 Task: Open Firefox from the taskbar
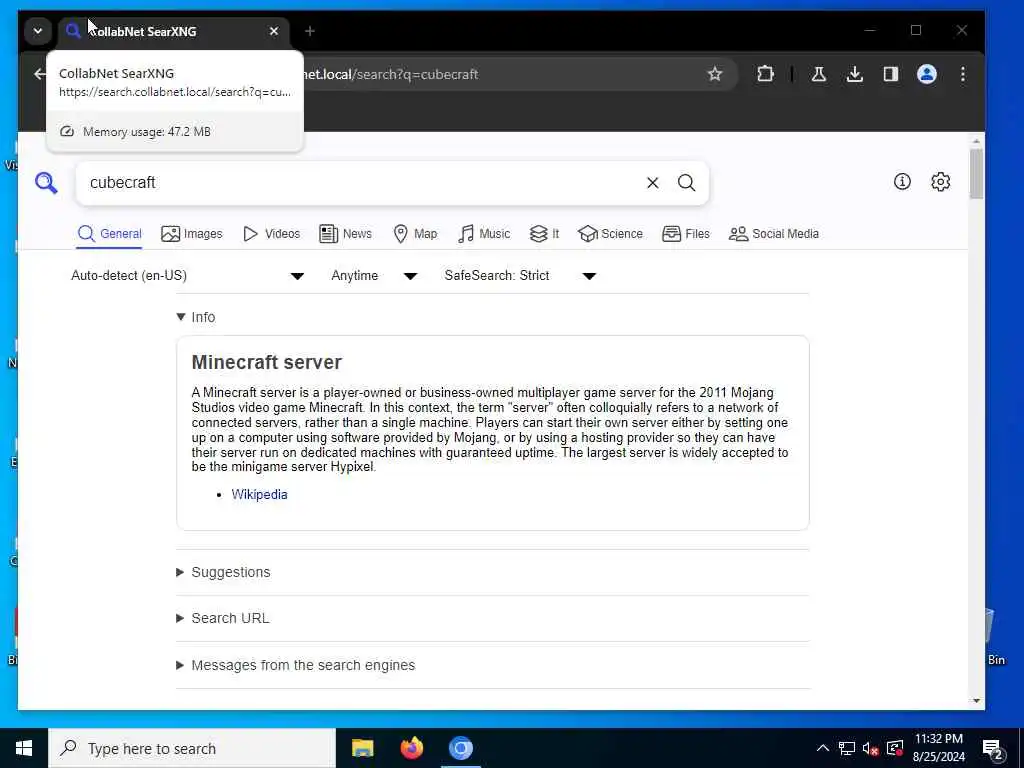(x=411, y=748)
